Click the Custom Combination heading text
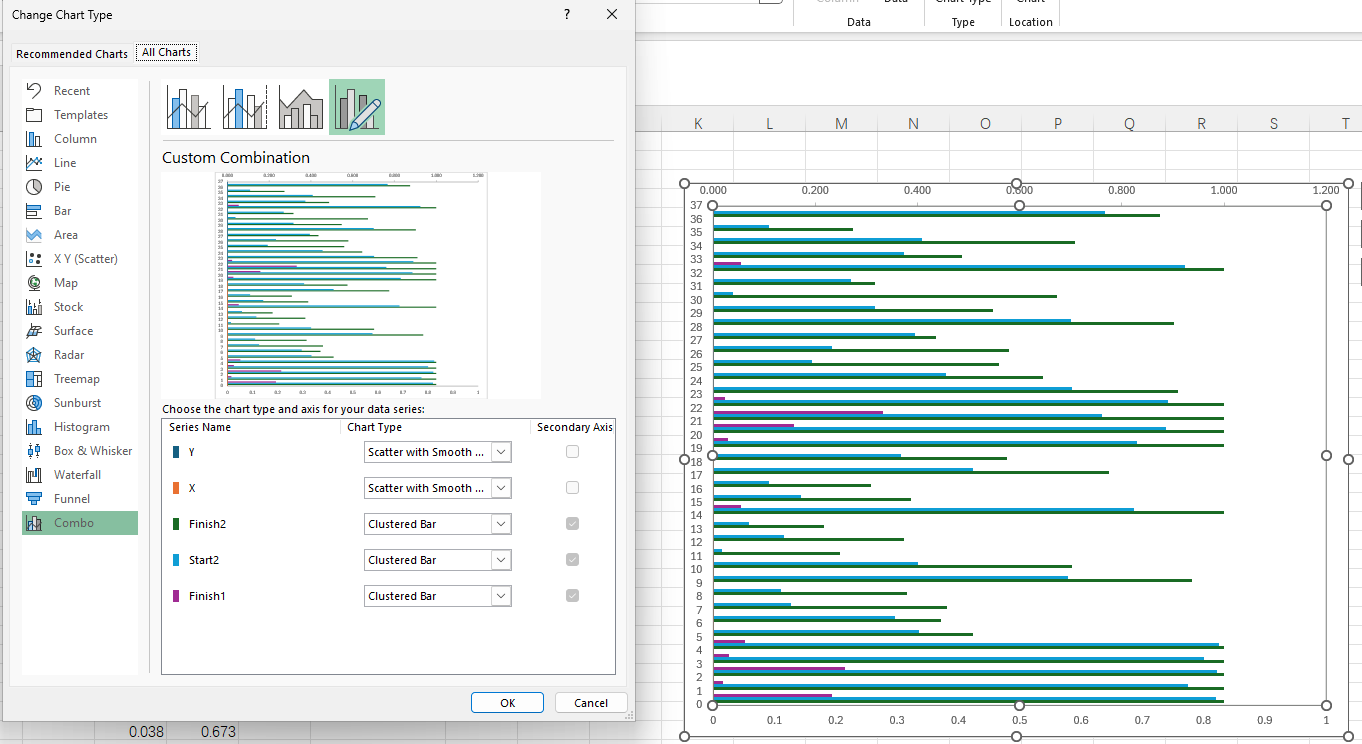This screenshot has height=744, width=1362. coord(236,158)
